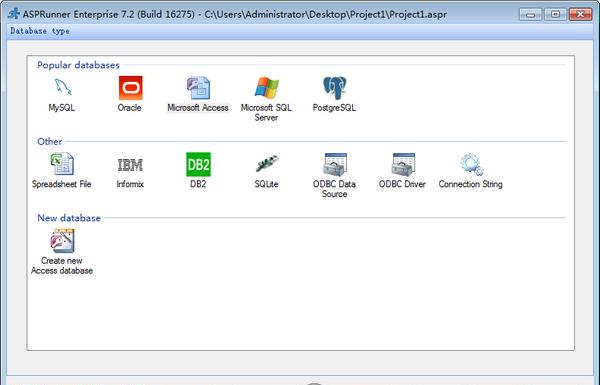Click the Microsoft Access label text
Screen dimensions: 600x385
click(x=198, y=108)
